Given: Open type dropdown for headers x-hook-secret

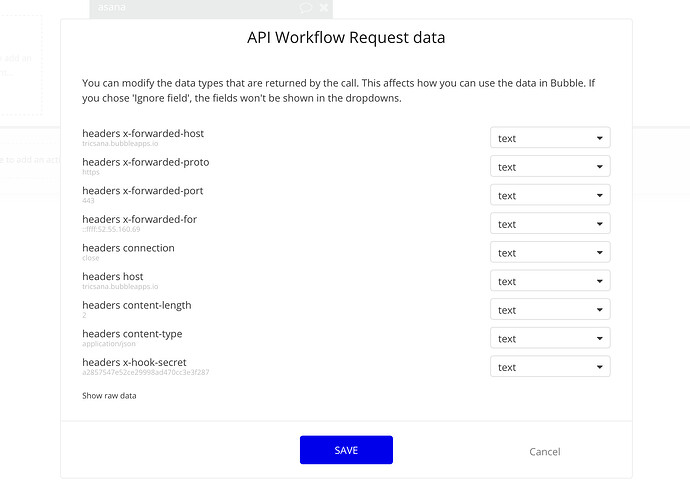Looking at the screenshot, I should coord(550,367).
